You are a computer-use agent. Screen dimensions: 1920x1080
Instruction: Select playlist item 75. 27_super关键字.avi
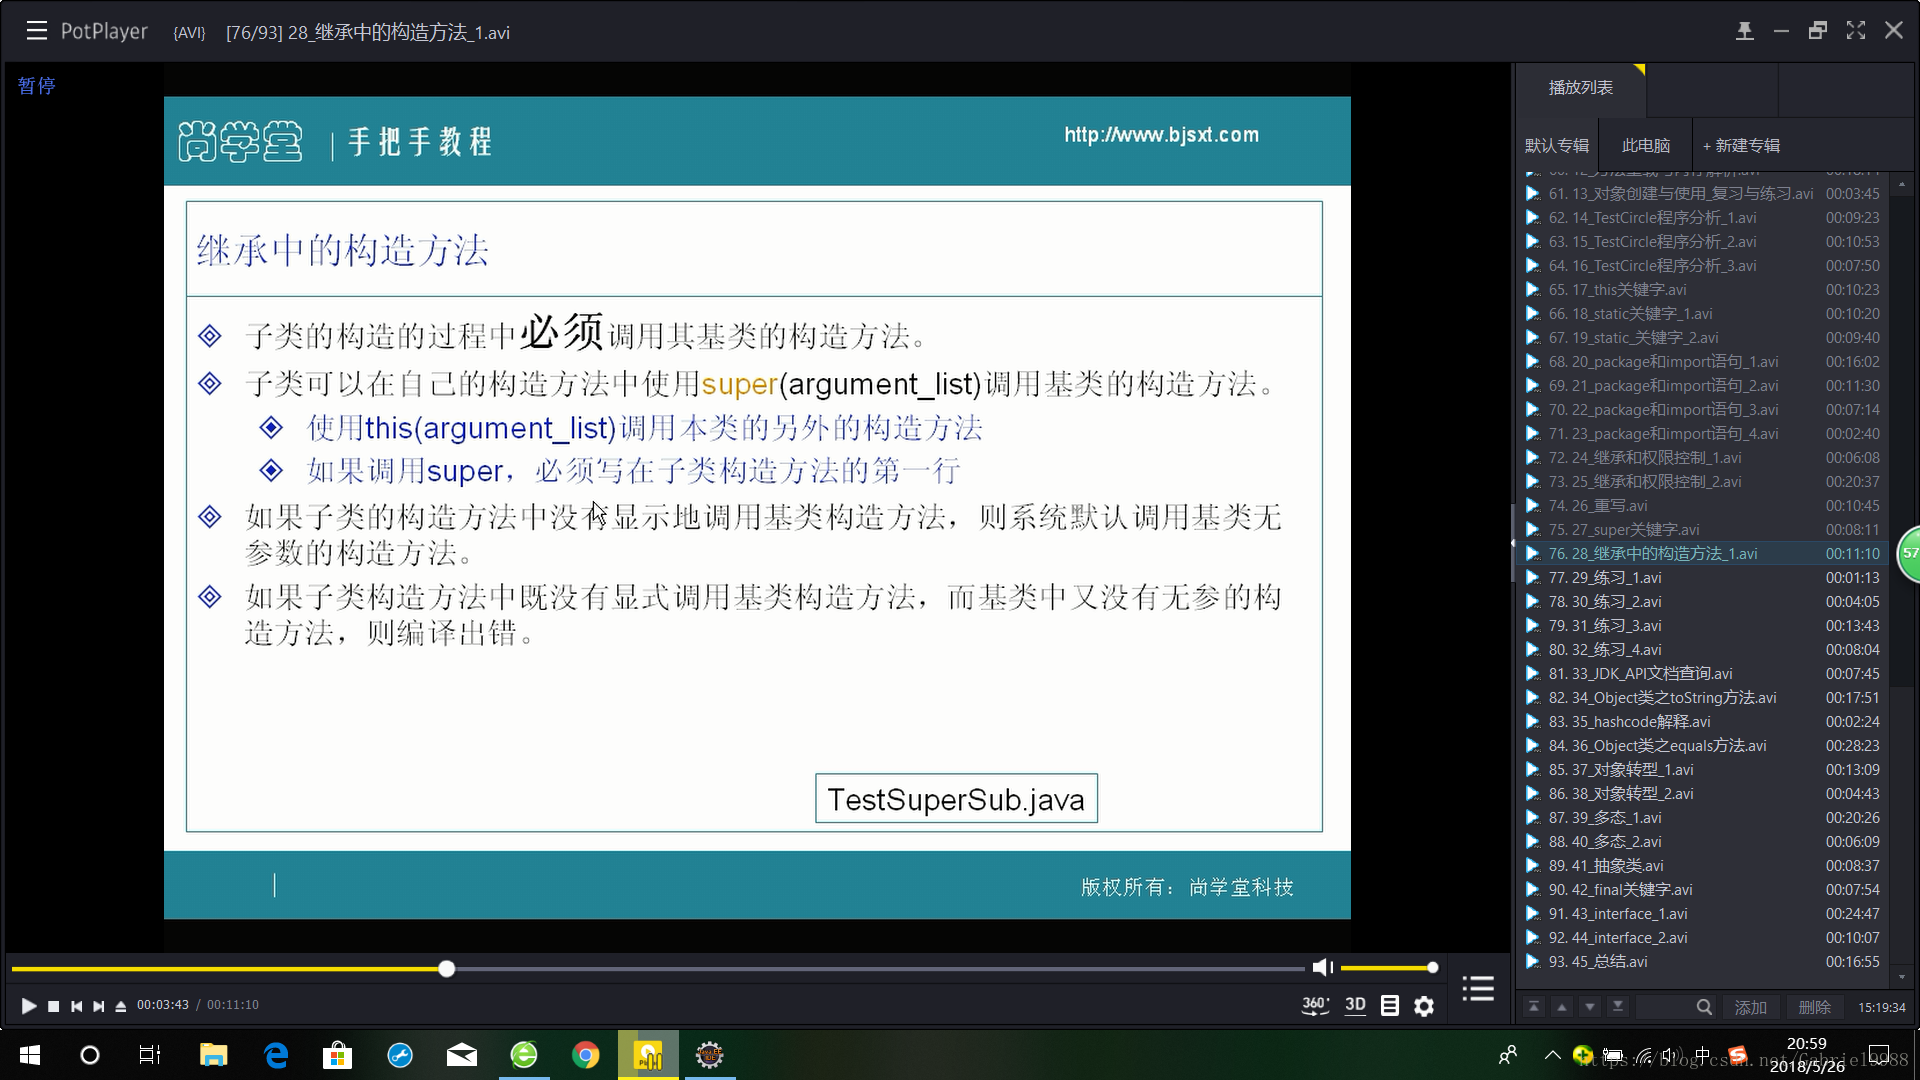1705,530
